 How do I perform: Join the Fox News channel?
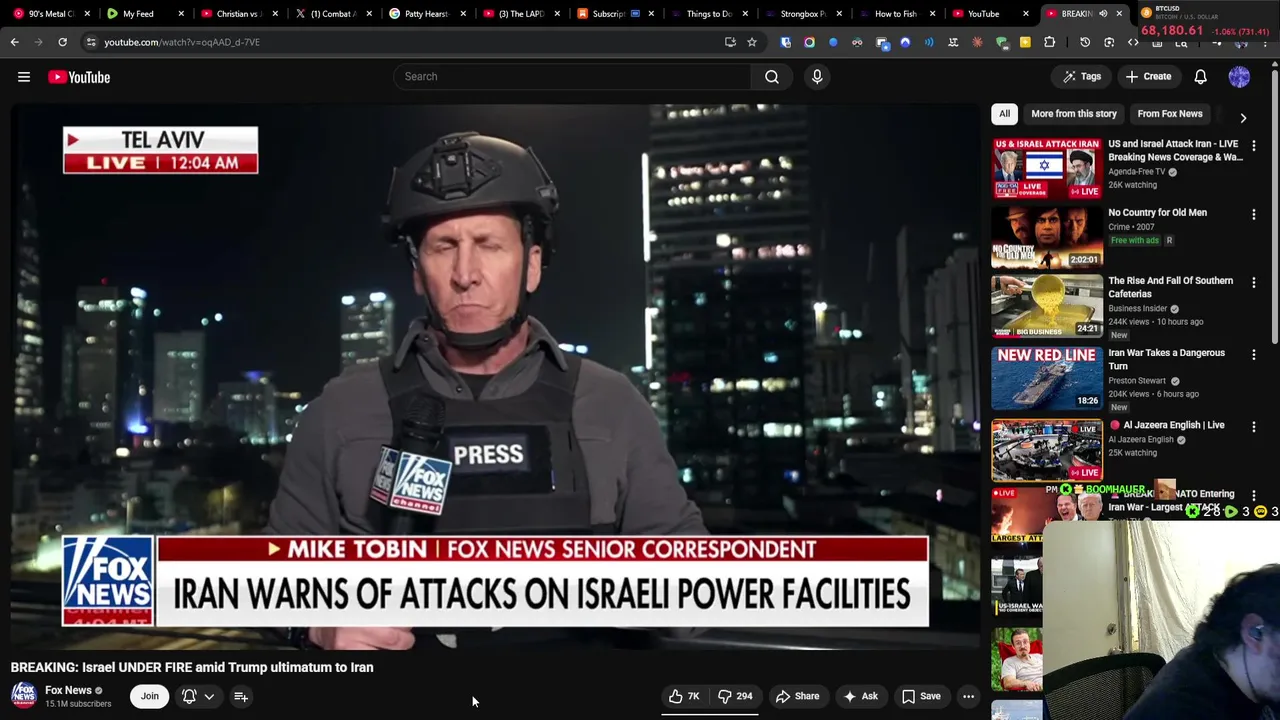(x=149, y=696)
